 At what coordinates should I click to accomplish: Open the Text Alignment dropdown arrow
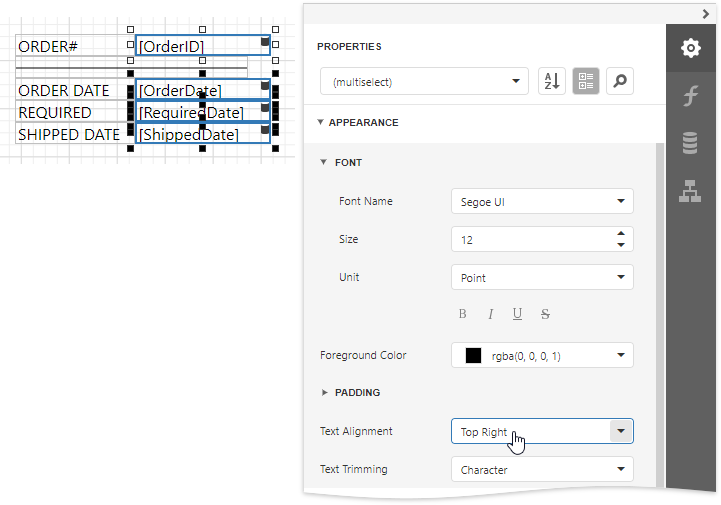click(x=621, y=432)
